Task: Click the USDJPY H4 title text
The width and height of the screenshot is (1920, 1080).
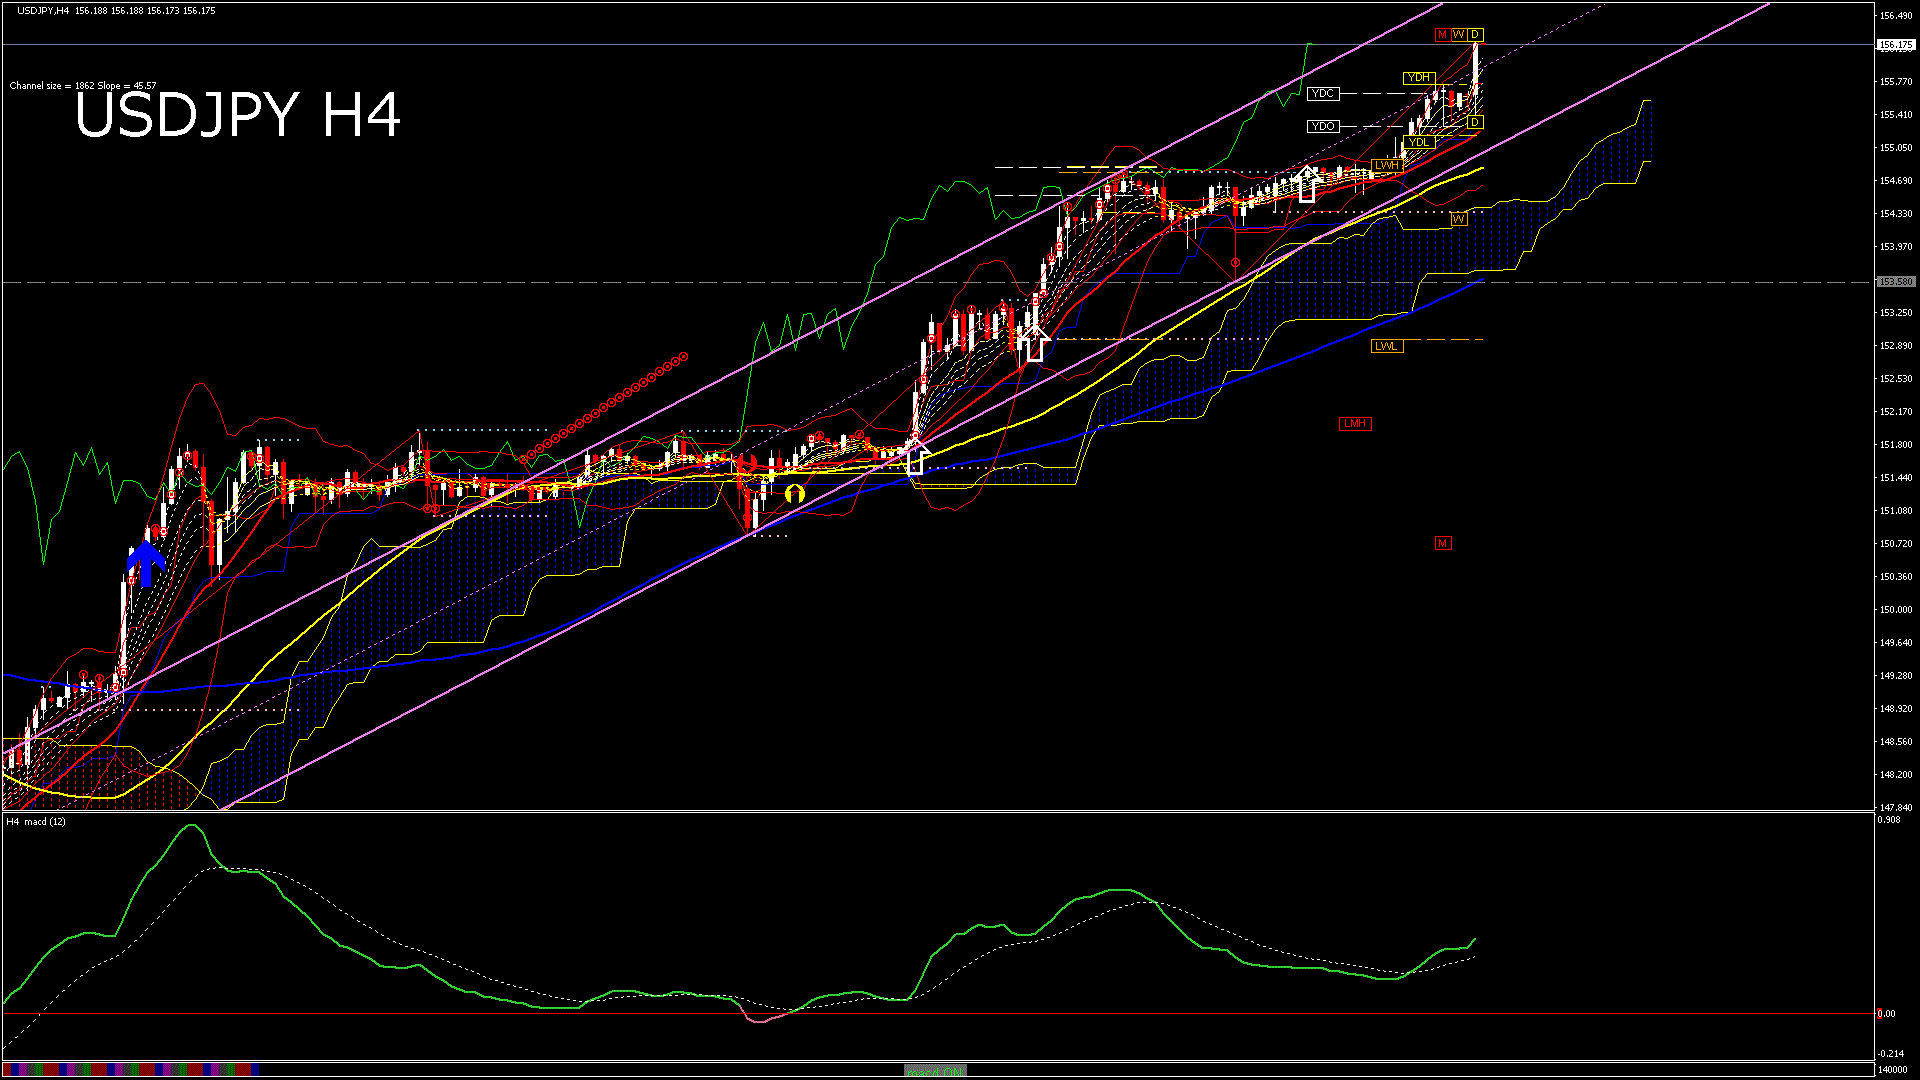Action: (x=238, y=115)
